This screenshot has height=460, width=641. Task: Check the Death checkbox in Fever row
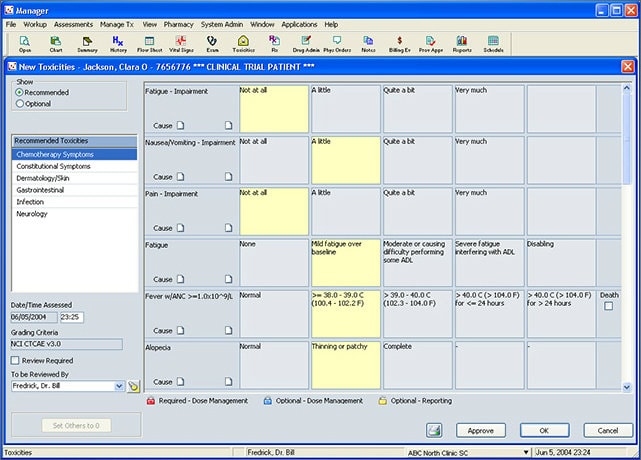609,306
